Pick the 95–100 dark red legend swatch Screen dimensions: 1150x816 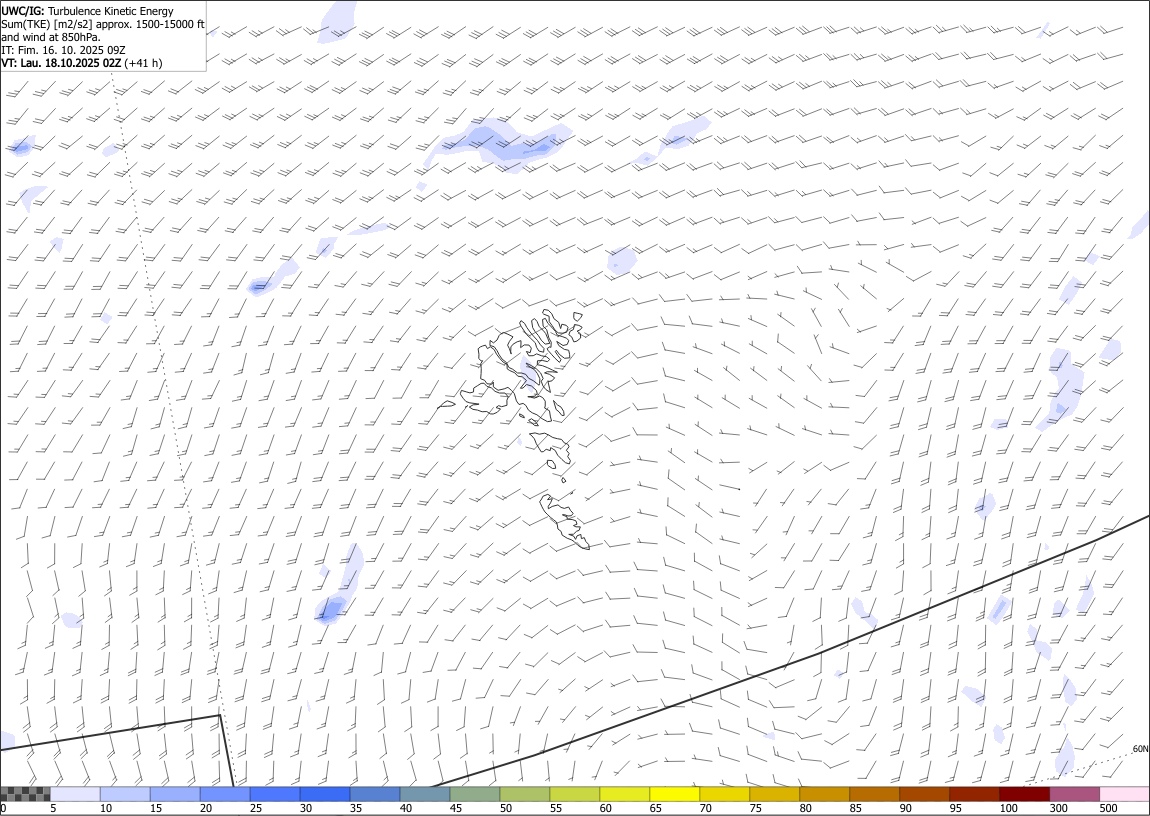974,794
